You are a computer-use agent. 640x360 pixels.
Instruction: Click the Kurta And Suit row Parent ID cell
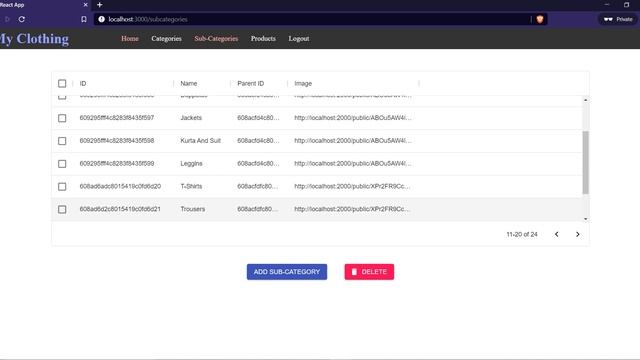[x=259, y=141]
